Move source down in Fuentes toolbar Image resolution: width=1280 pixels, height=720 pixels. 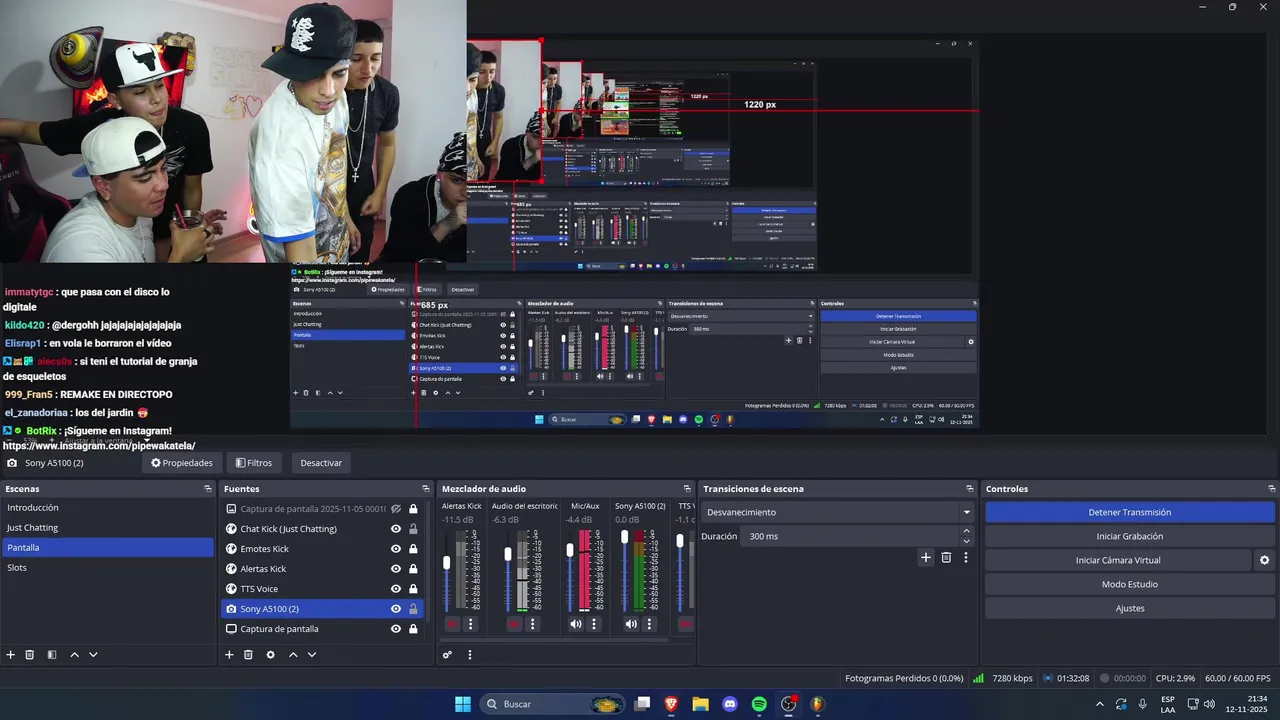pyautogui.click(x=312, y=655)
